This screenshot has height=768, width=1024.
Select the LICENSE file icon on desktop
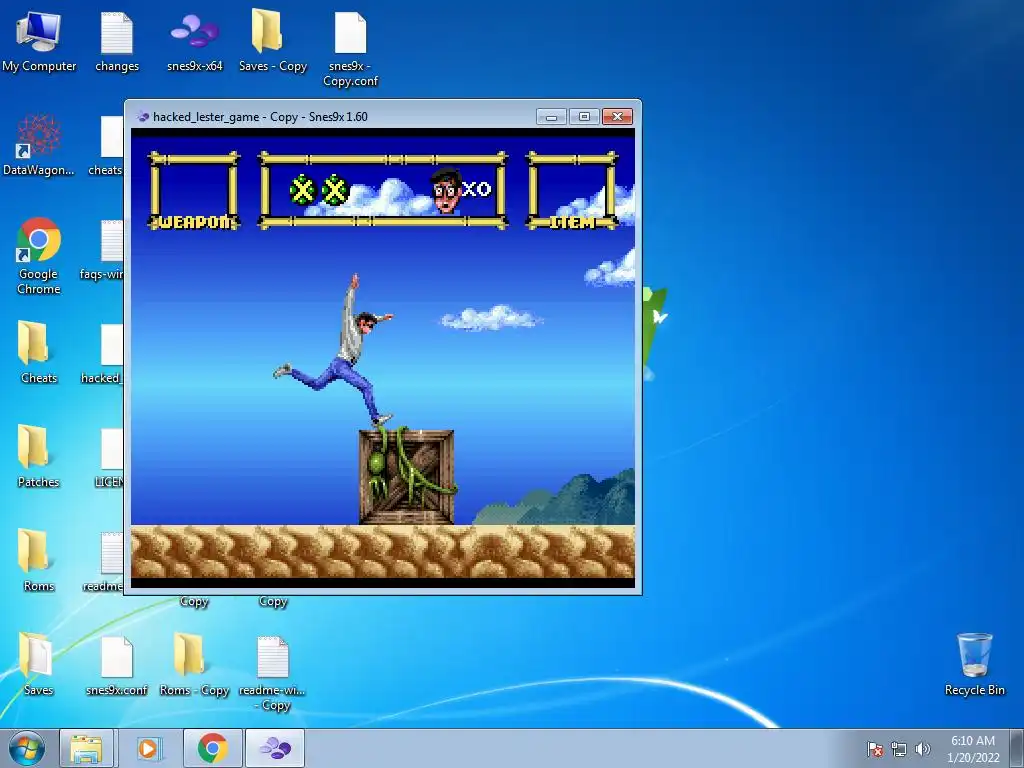pyautogui.click(x=110, y=457)
